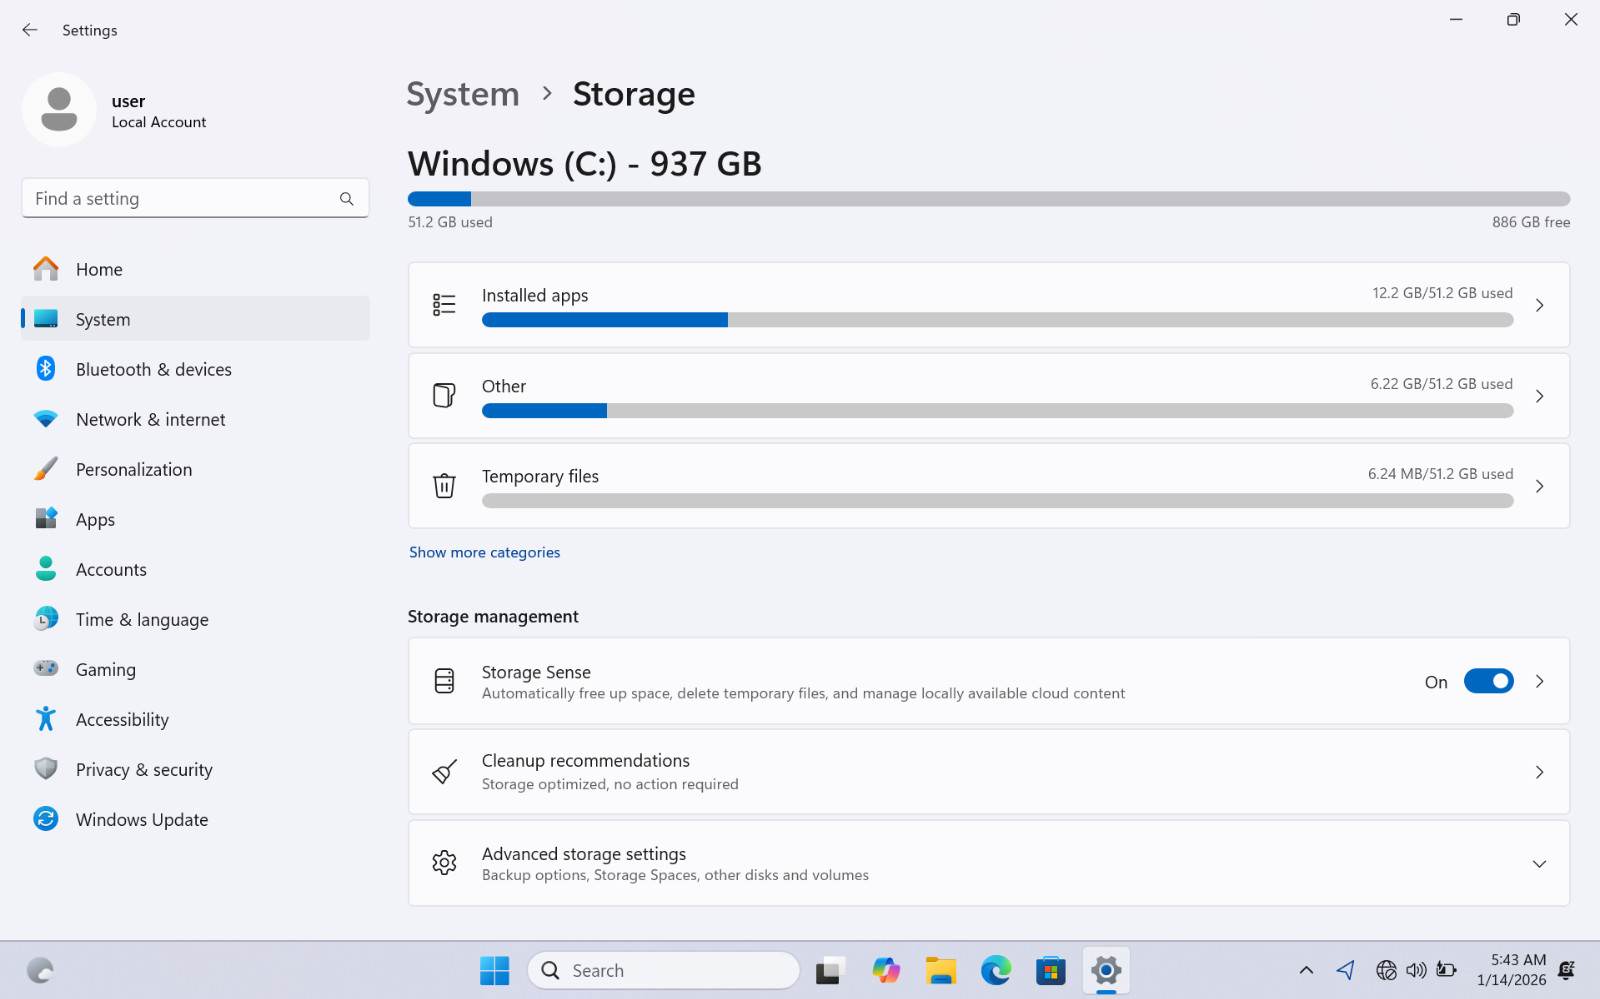Click the Temporary files trash icon
This screenshot has height=999, width=1600.
pyautogui.click(x=444, y=486)
